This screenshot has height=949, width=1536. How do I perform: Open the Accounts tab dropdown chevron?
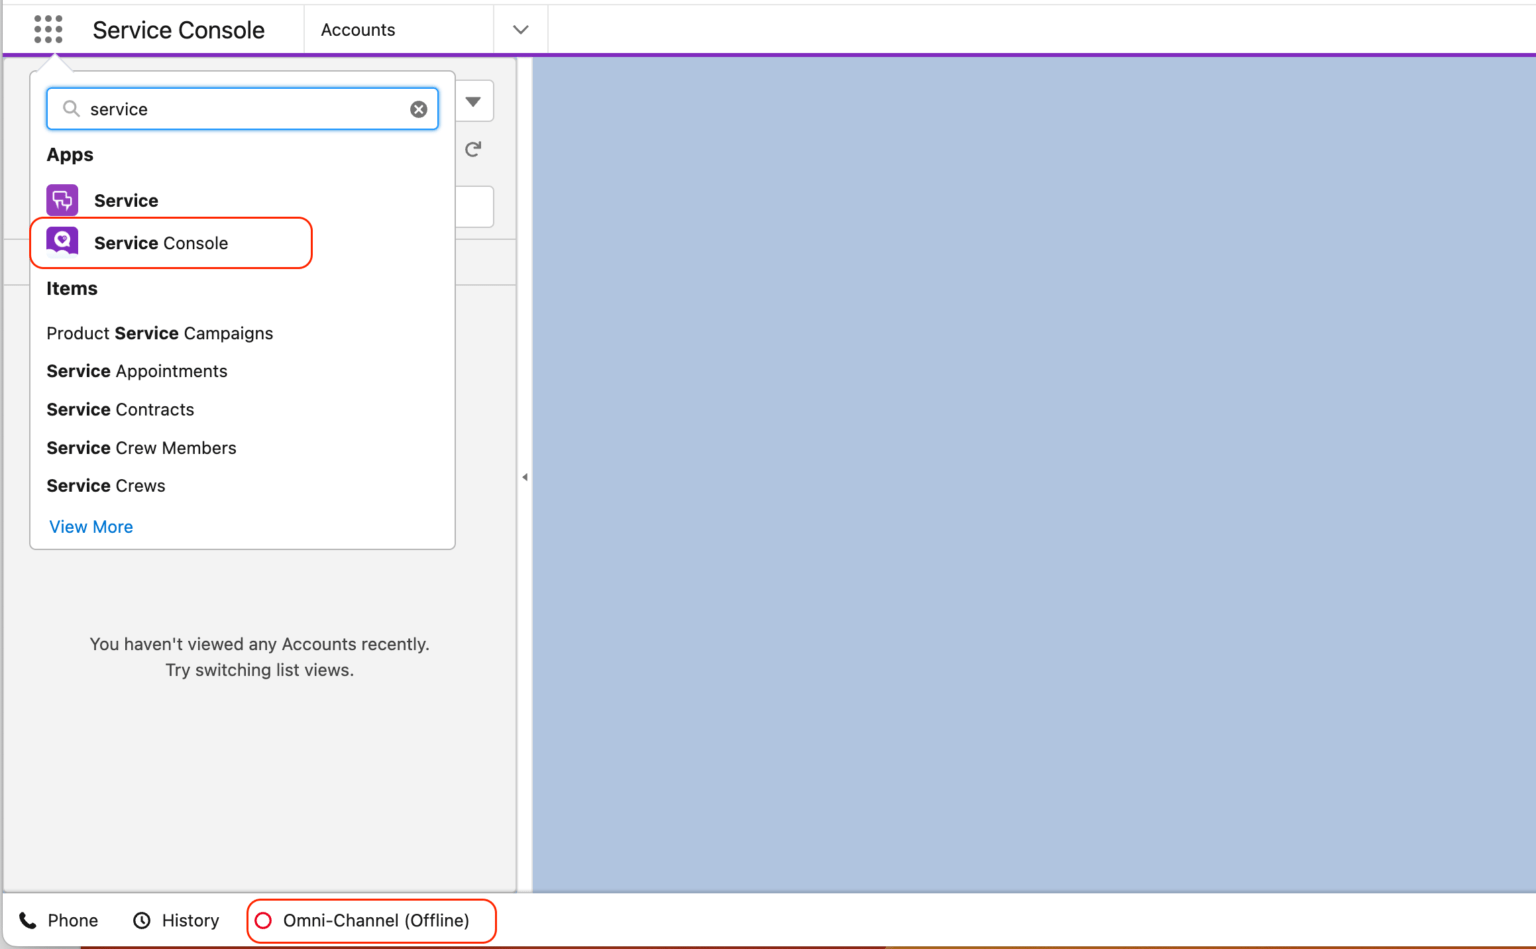point(520,29)
